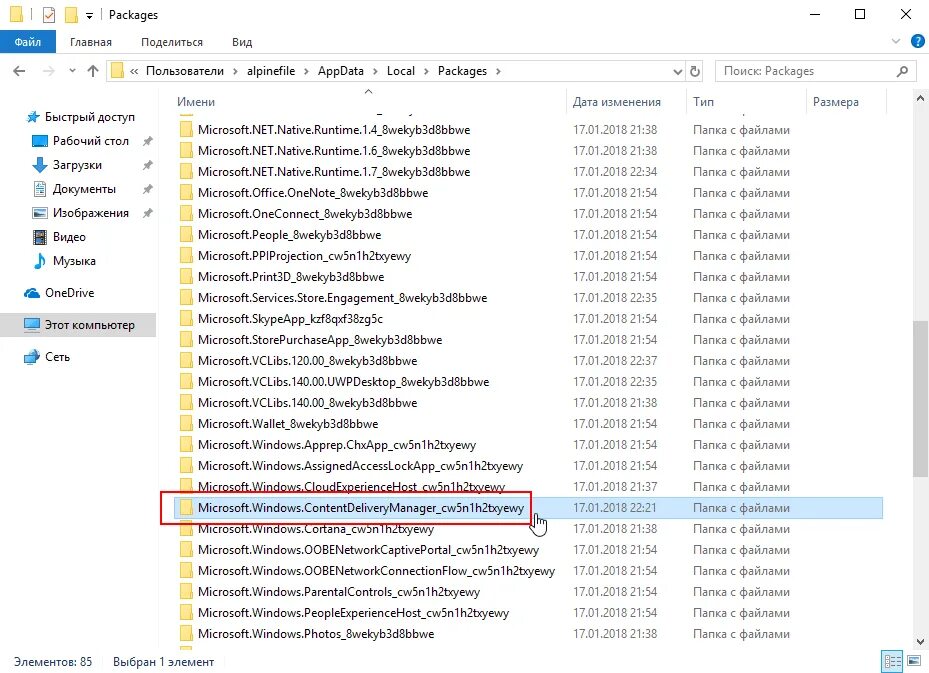Click the search magnifier icon
The image size is (929, 673).
tap(902, 71)
